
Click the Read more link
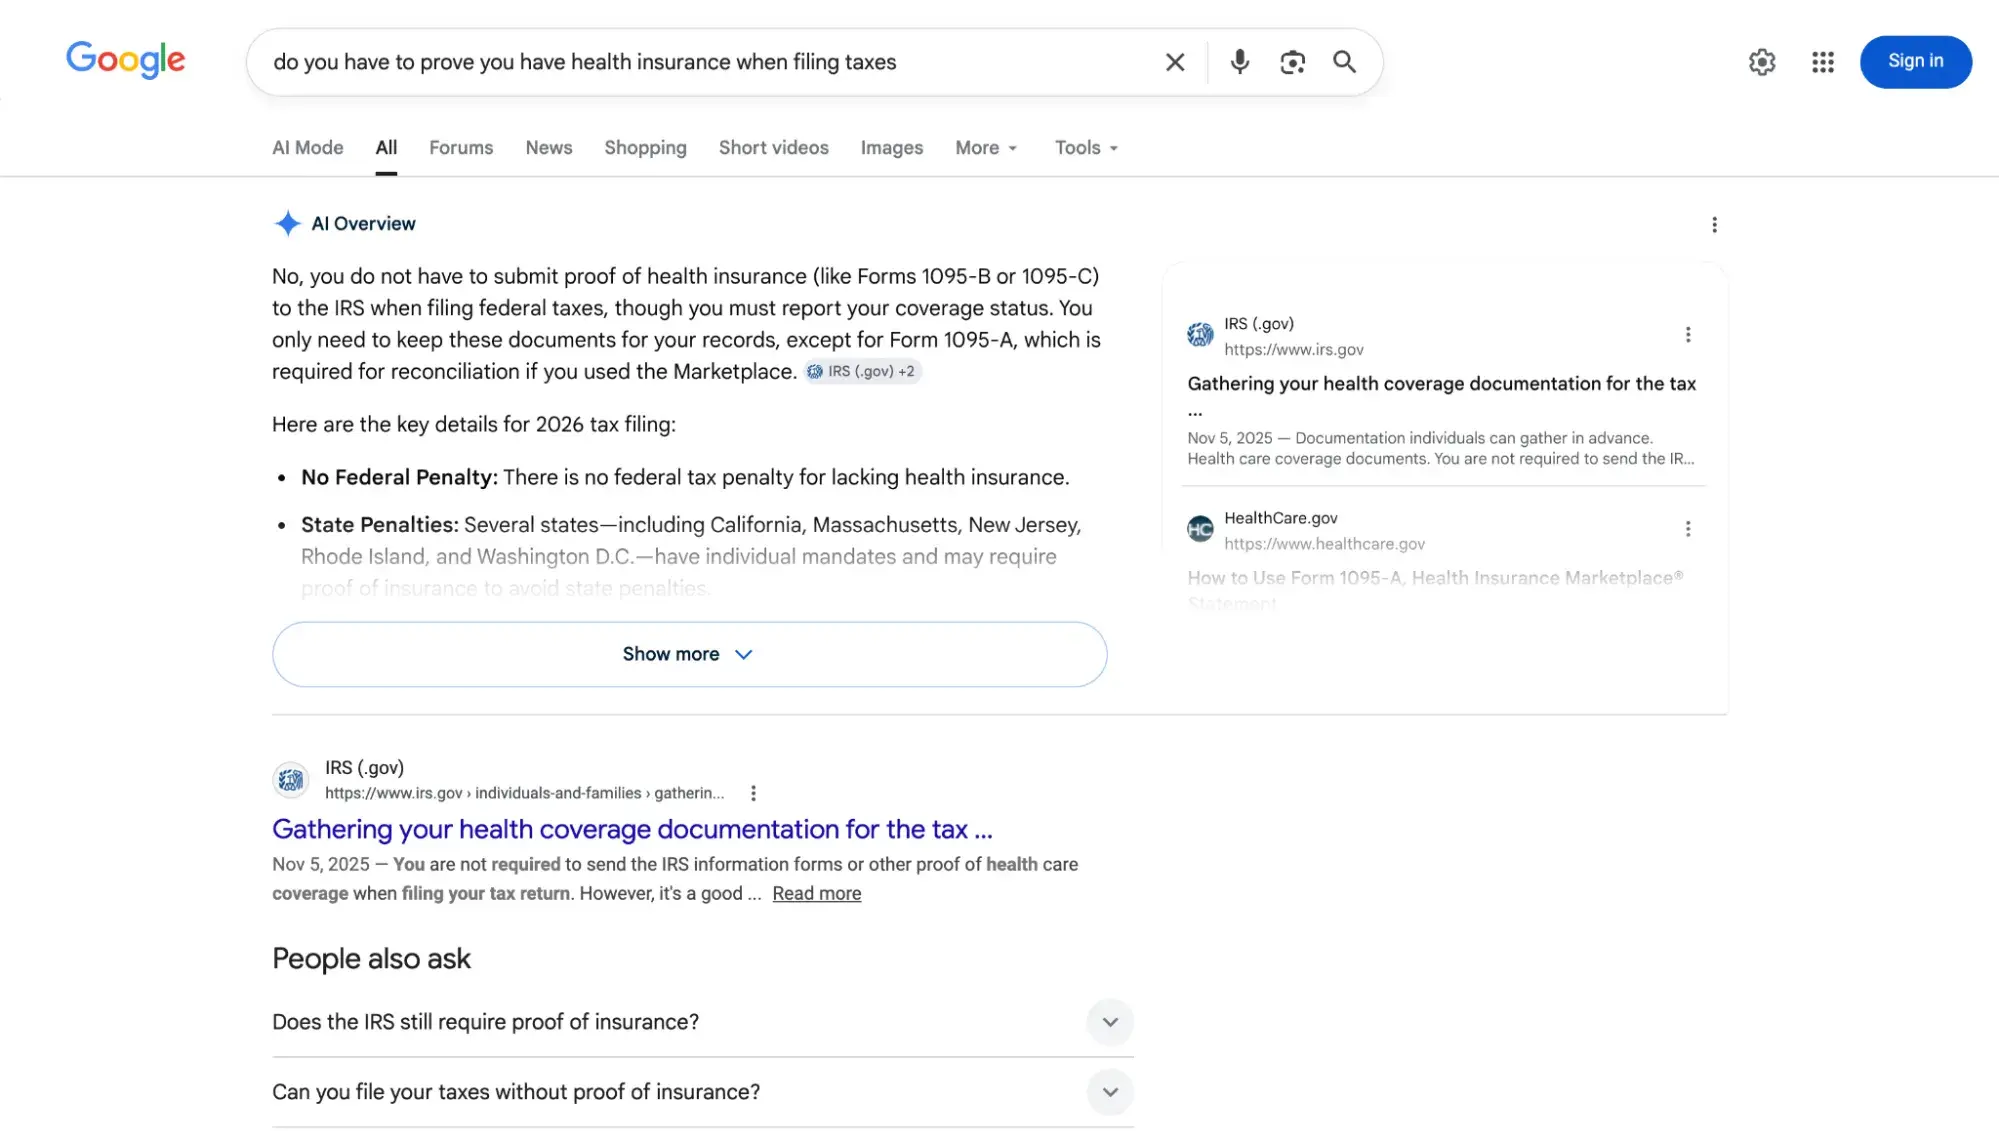pyautogui.click(x=816, y=893)
